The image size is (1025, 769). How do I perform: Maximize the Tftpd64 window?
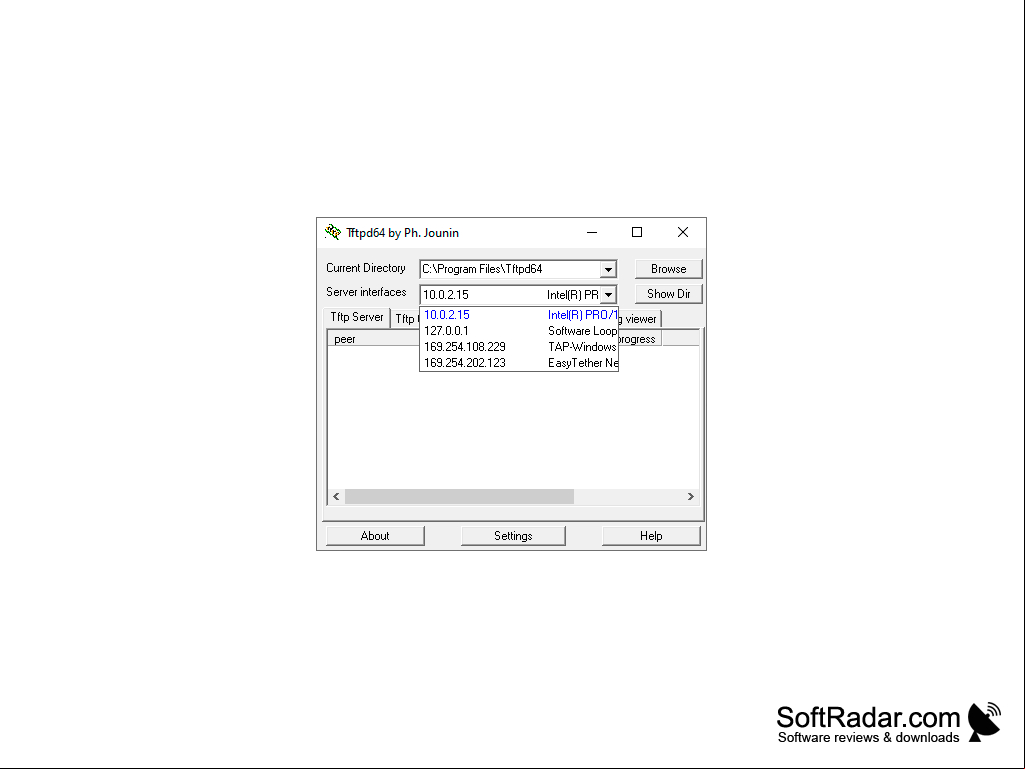(x=637, y=232)
